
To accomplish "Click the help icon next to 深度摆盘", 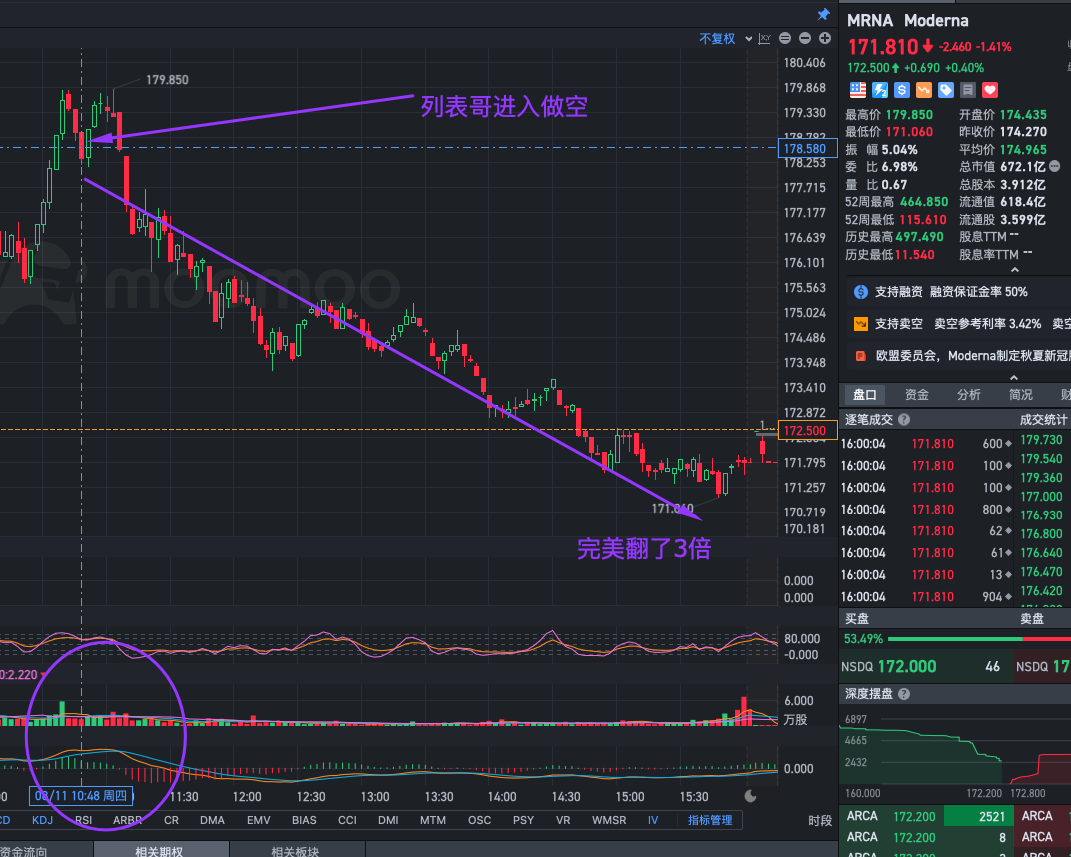I will pos(904,694).
